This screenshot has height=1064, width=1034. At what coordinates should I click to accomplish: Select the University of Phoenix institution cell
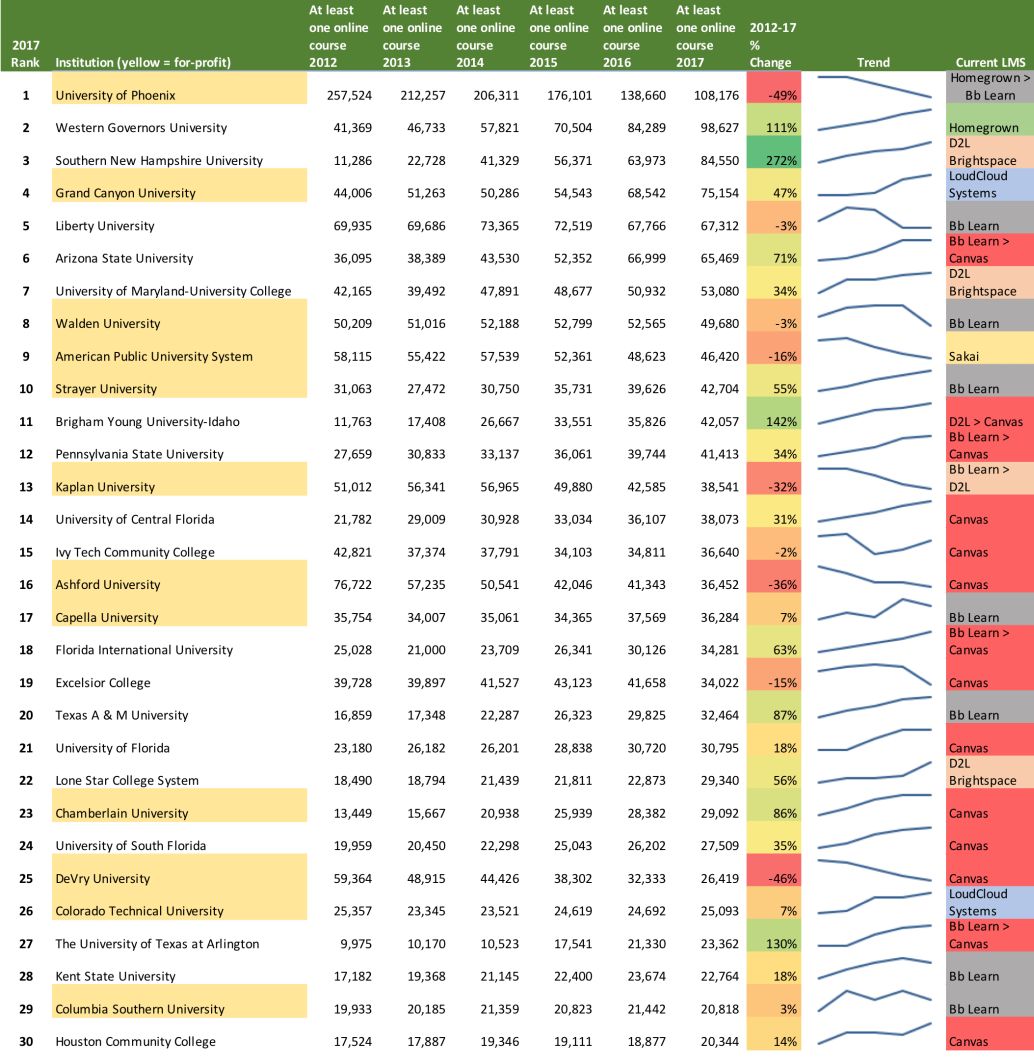(x=179, y=88)
